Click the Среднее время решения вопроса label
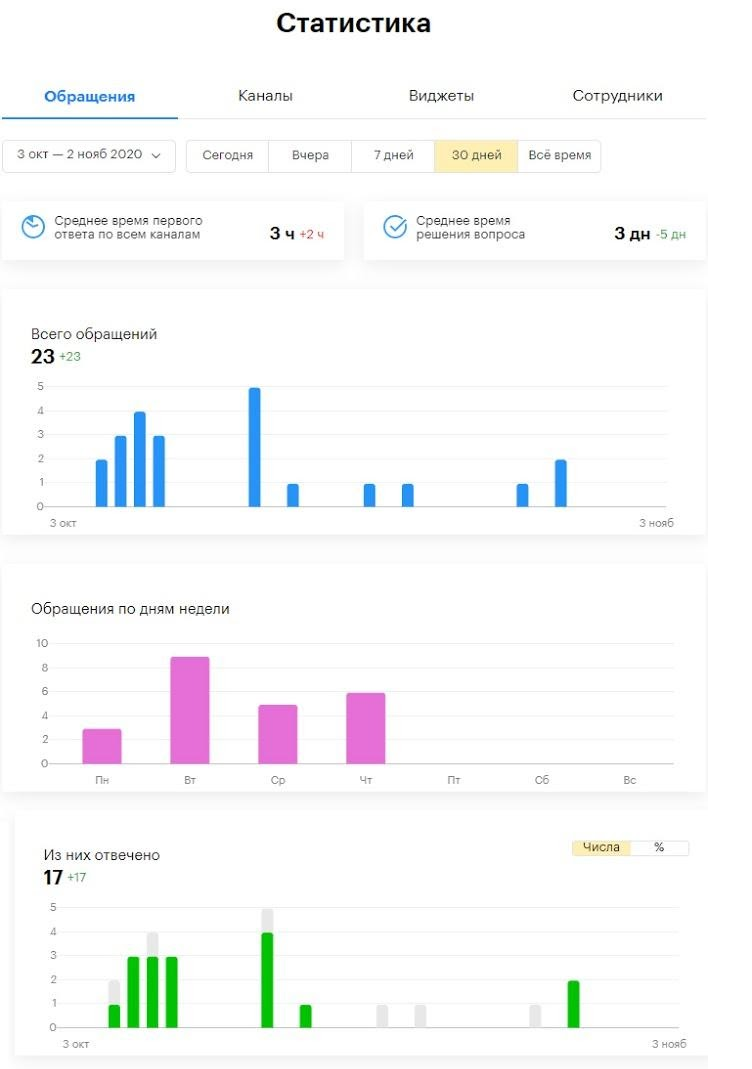752x1069 pixels. 470,228
